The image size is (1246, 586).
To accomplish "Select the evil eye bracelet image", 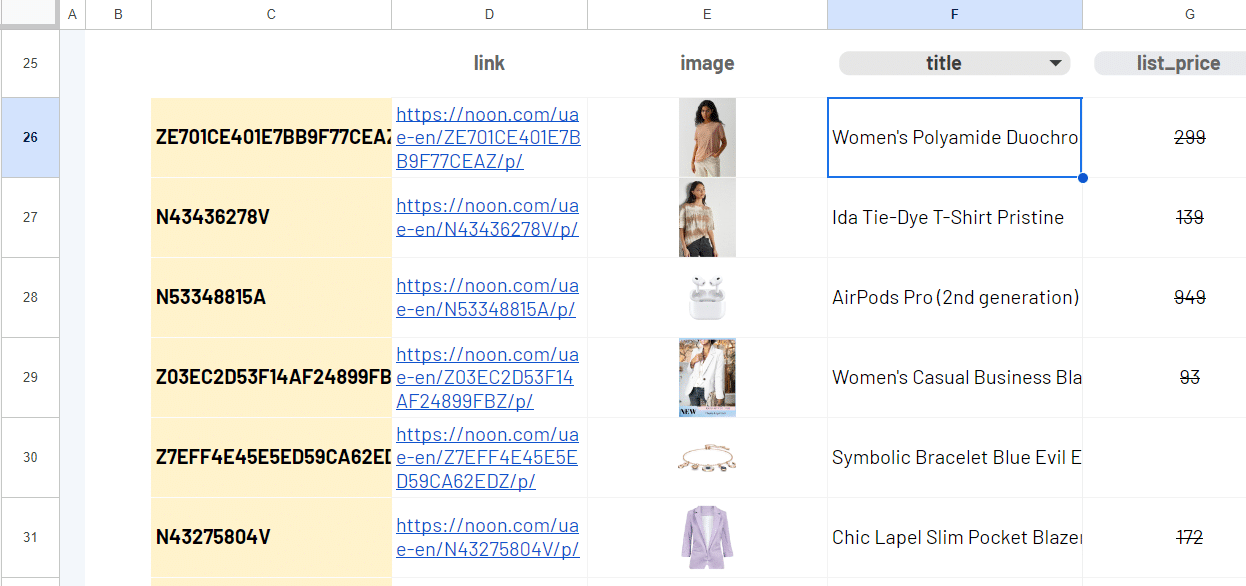I will tap(707, 458).
